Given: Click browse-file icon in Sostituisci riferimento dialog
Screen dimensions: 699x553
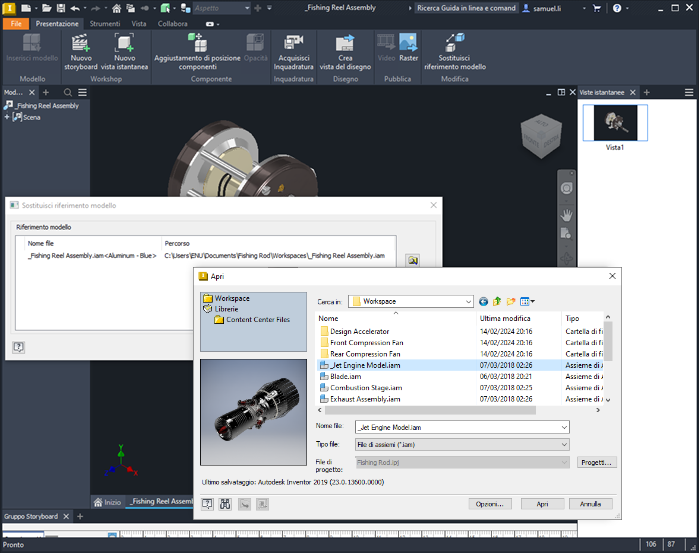Looking at the screenshot, I should click(413, 260).
